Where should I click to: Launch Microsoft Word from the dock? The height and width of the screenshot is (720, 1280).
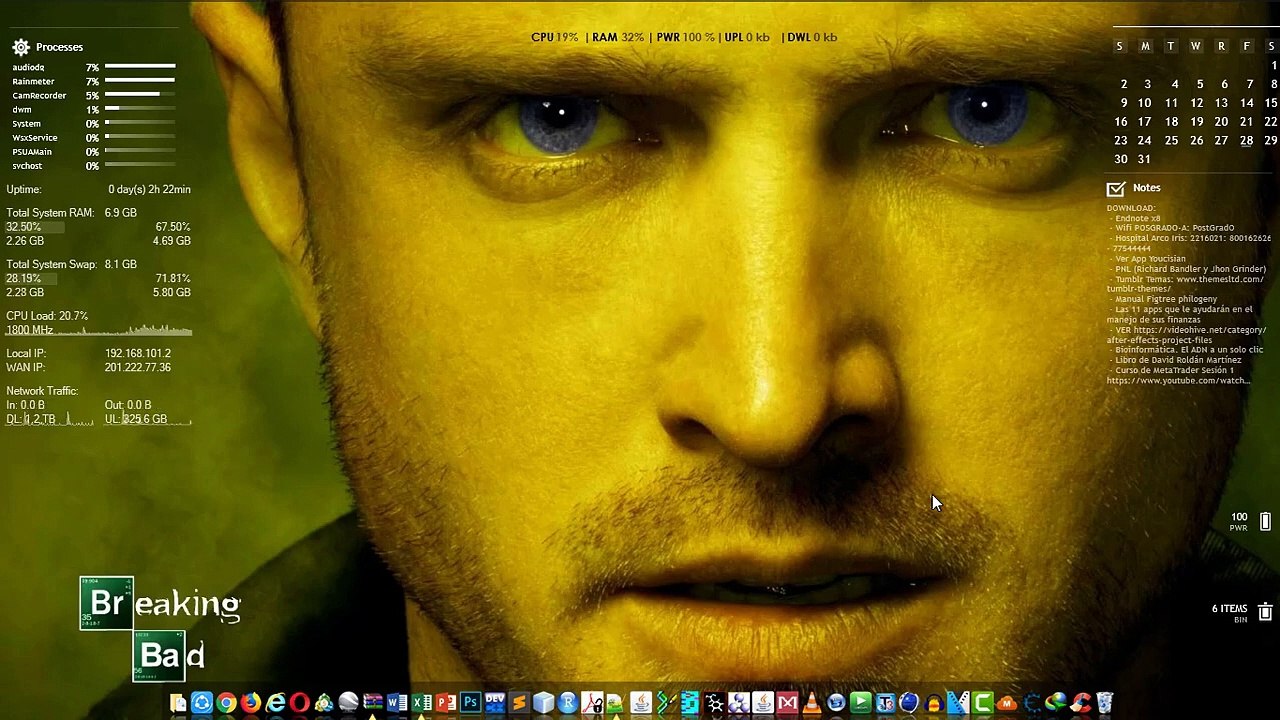click(397, 703)
